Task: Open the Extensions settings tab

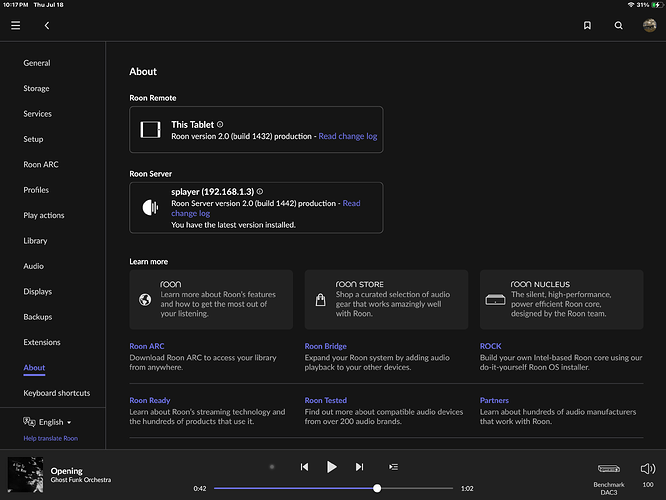Action: pyautogui.click(x=42, y=342)
